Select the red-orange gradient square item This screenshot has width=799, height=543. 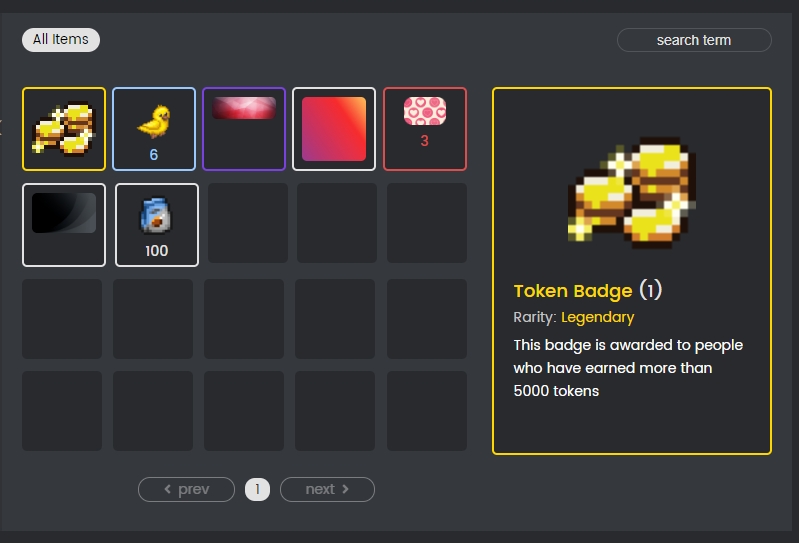[x=334, y=129]
